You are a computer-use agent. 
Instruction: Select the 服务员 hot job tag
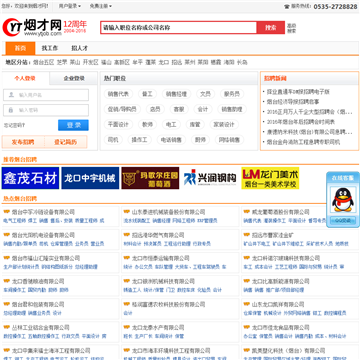tap(232, 94)
